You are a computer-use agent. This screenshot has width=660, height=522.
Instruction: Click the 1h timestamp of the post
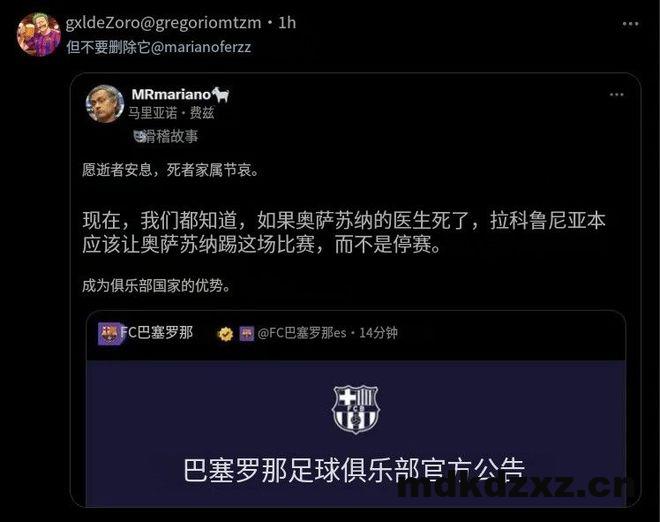[287, 23]
